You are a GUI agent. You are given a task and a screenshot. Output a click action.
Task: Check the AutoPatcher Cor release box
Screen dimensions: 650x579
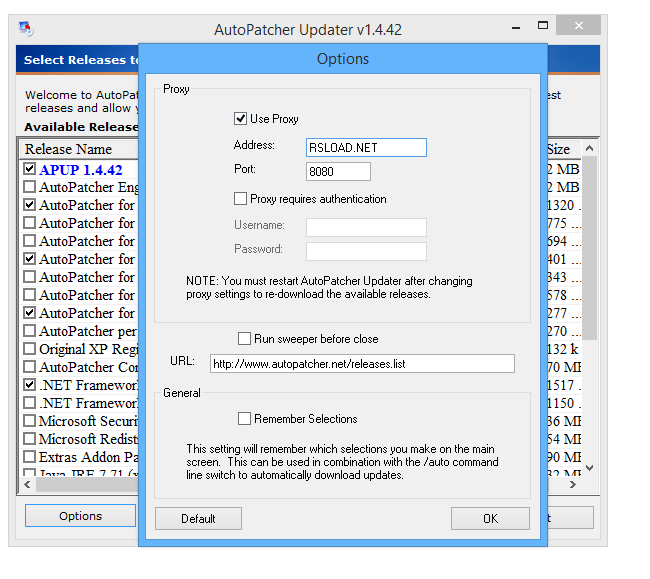29,367
